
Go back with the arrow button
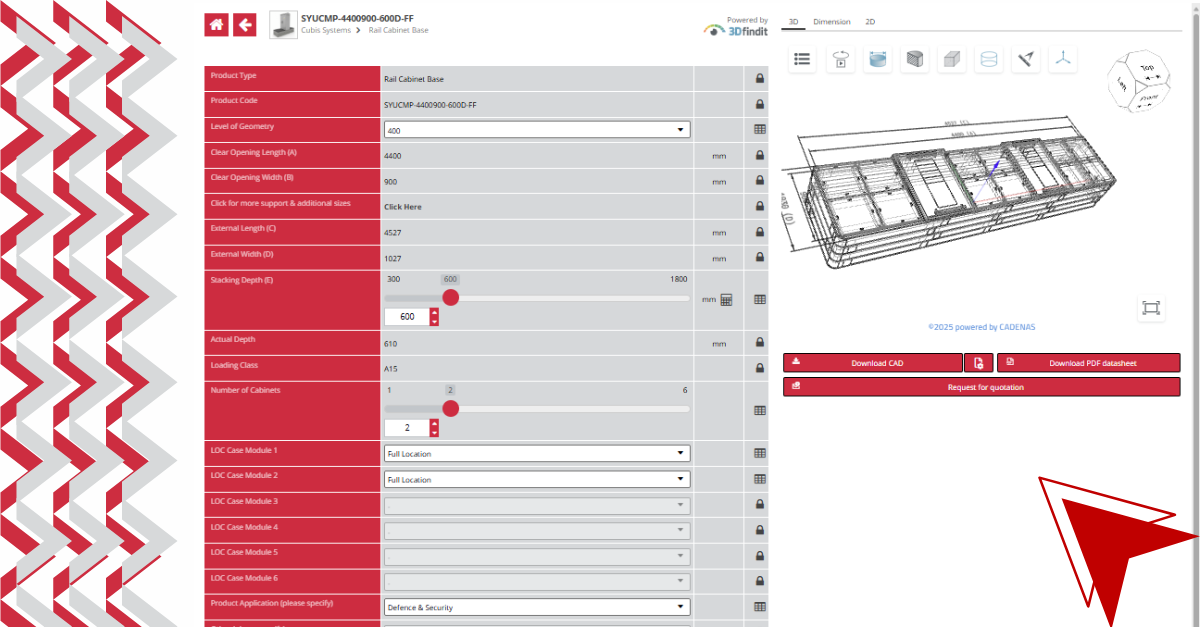tap(245, 25)
